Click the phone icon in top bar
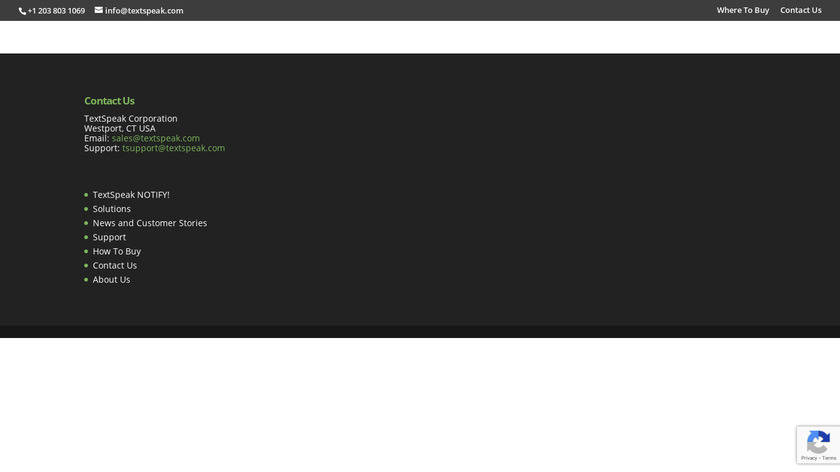 [x=22, y=11]
